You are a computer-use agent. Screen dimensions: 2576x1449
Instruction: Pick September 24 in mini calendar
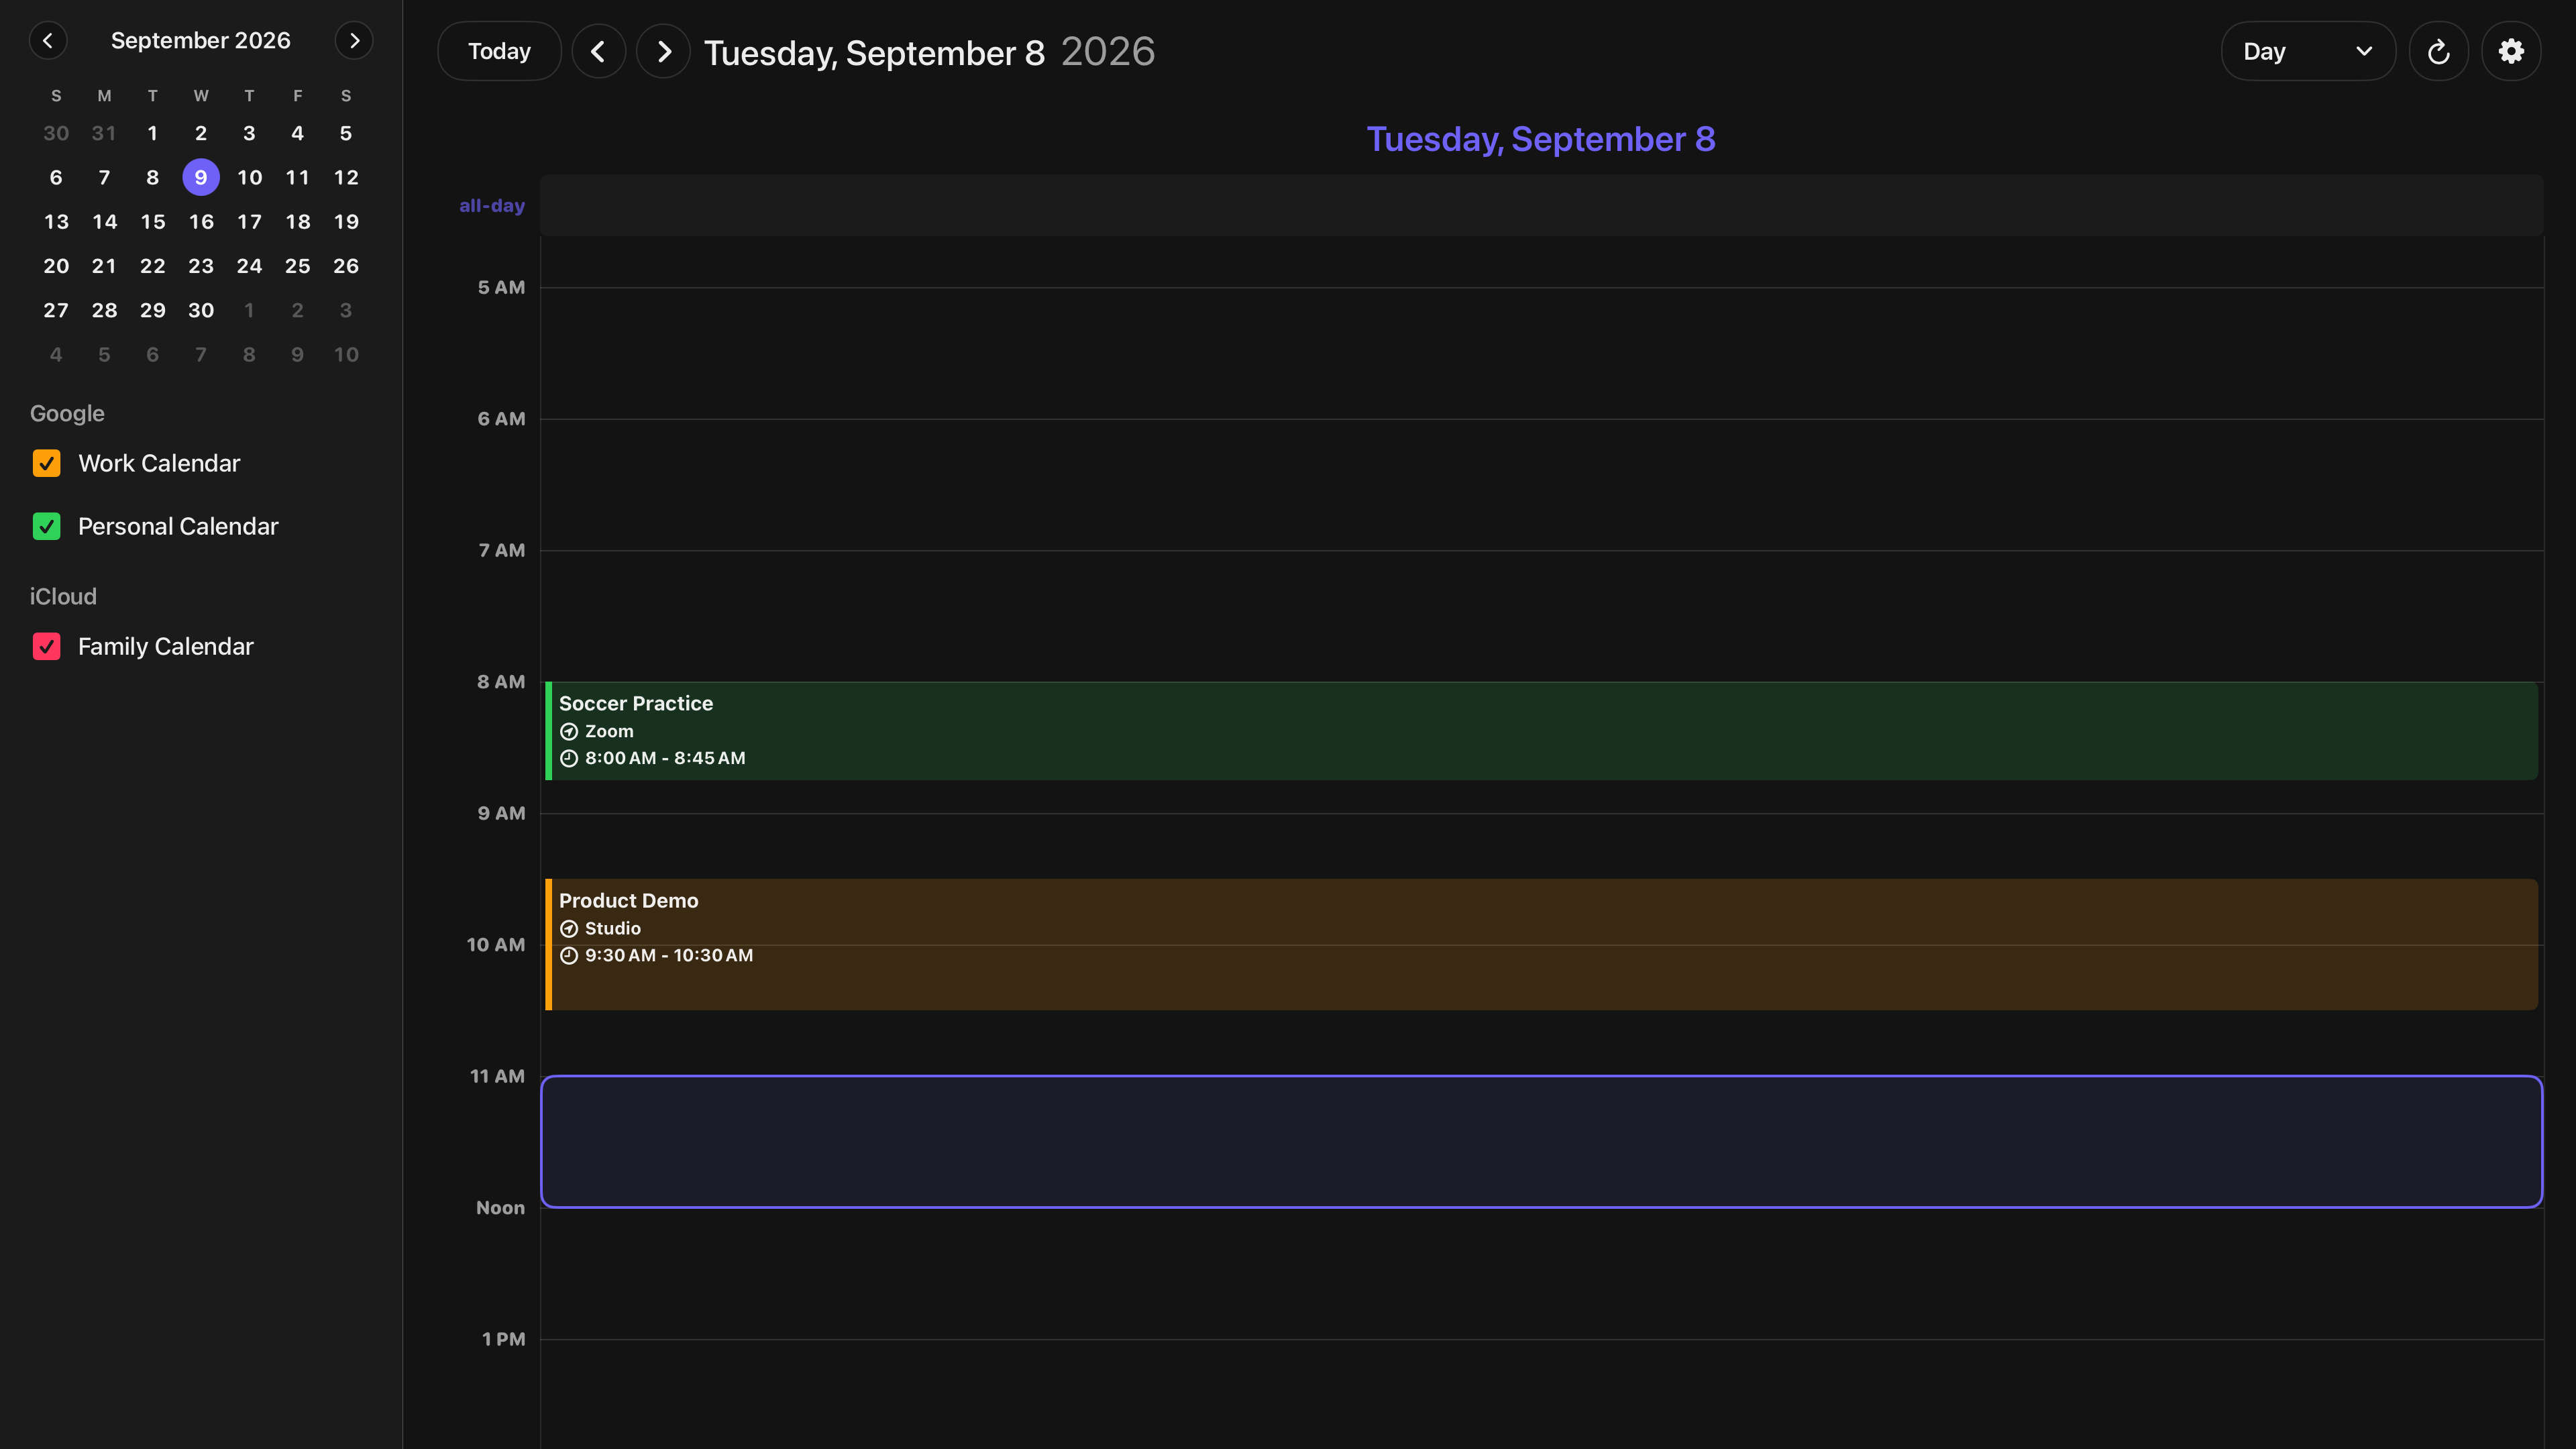pyautogui.click(x=249, y=266)
